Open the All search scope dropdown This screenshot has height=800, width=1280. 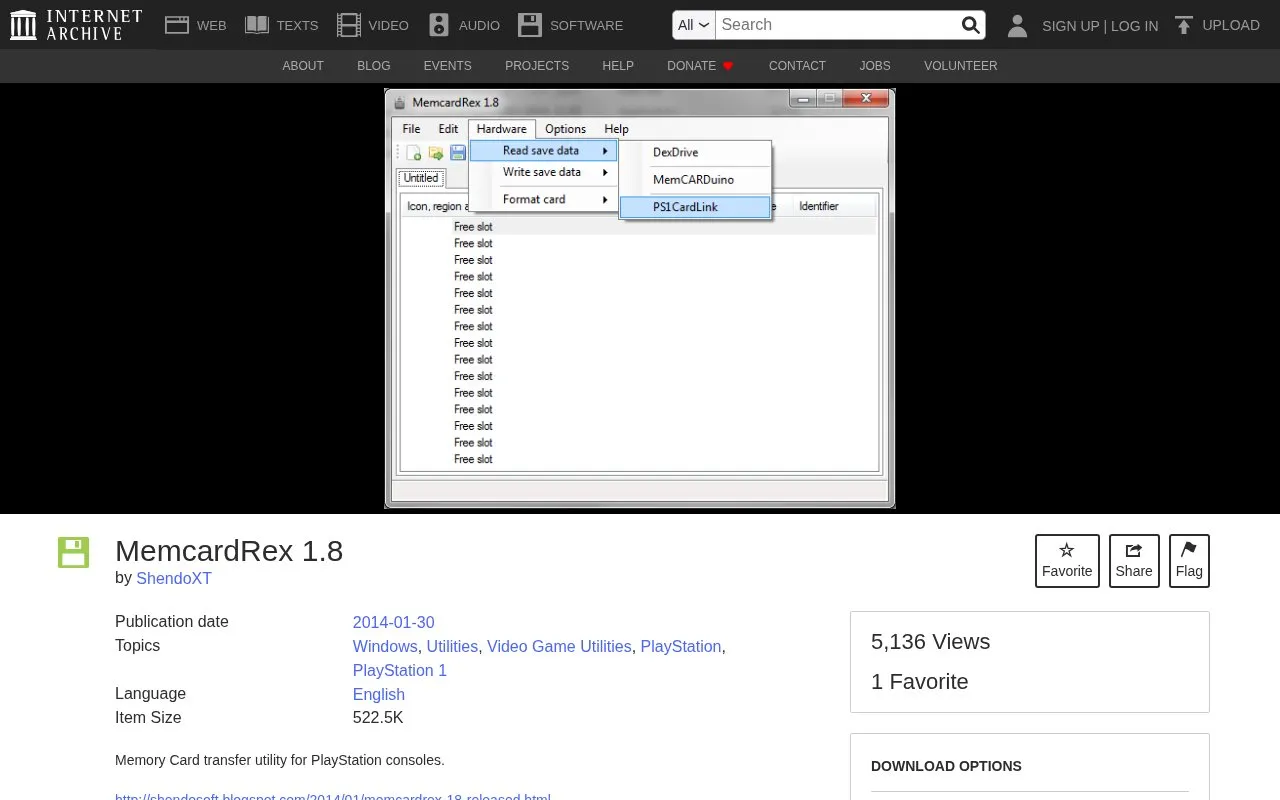coord(694,25)
